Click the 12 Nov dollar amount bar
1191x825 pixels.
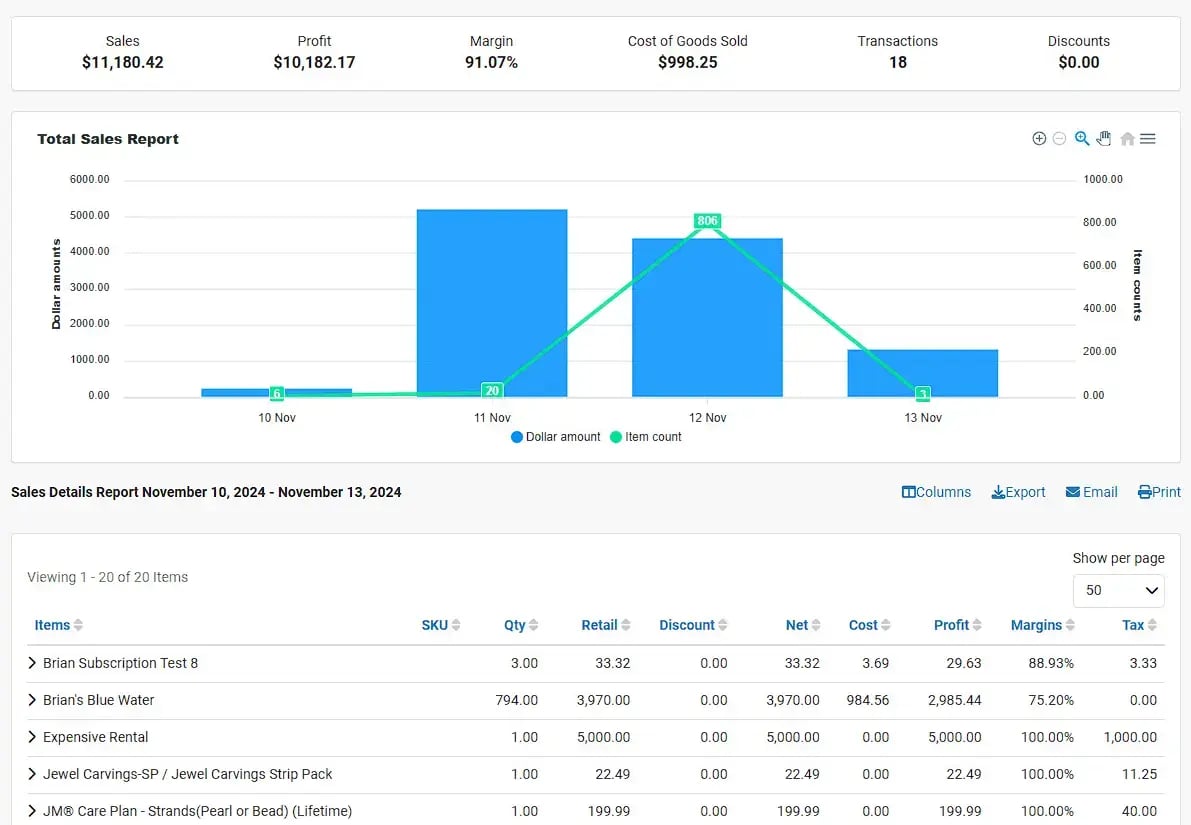[x=707, y=318]
